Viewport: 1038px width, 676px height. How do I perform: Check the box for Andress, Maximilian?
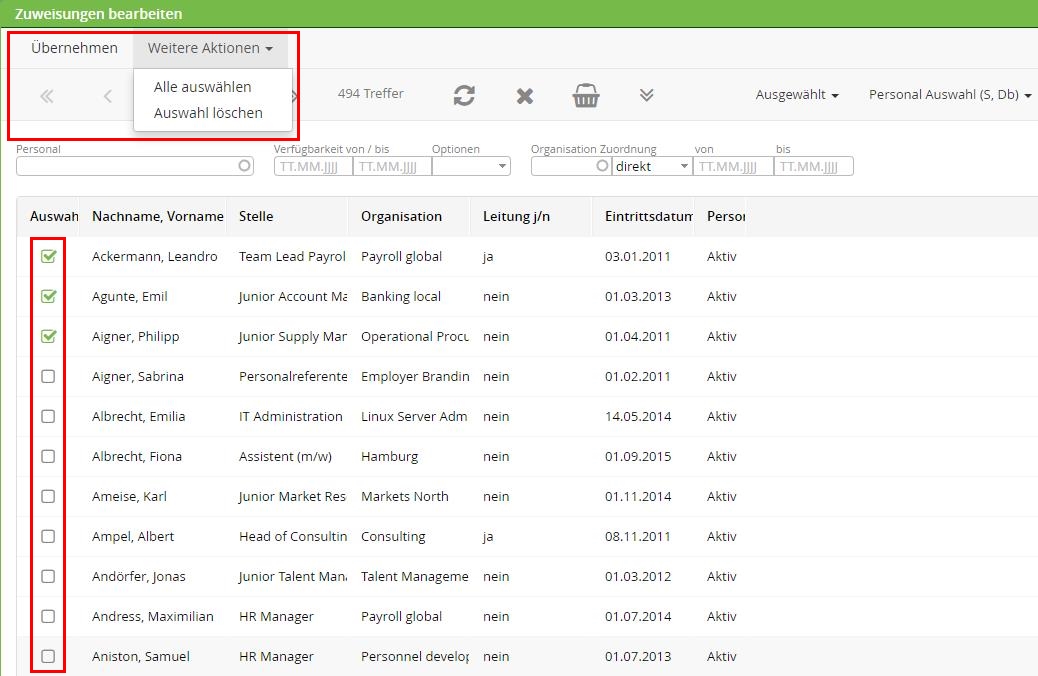tap(48, 616)
